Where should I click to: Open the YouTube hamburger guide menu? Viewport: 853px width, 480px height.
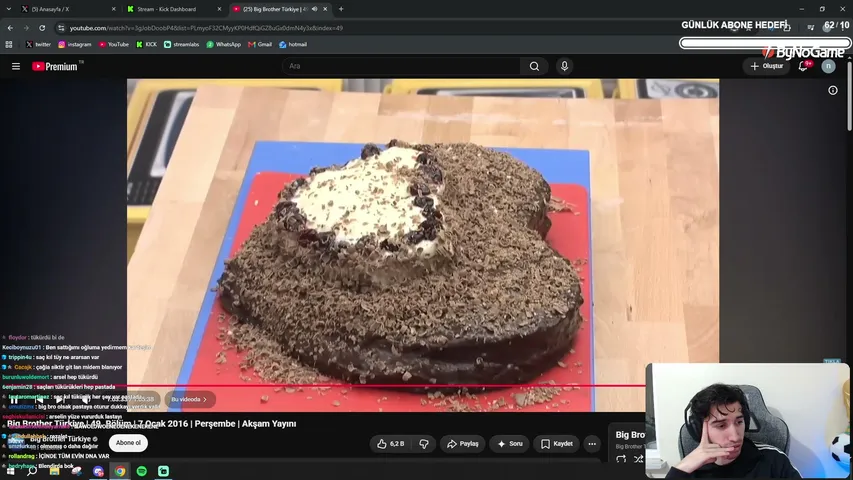16,66
